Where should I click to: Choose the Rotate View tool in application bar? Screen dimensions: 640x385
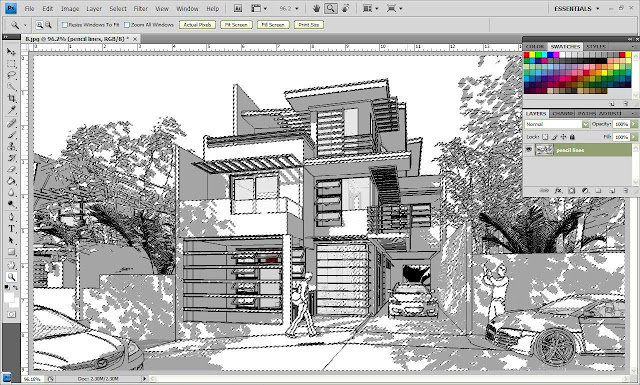coord(346,8)
